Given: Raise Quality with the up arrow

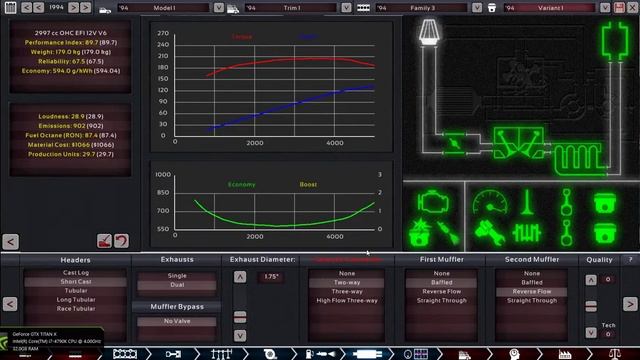Looking at the screenshot, I should tap(591, 280).
